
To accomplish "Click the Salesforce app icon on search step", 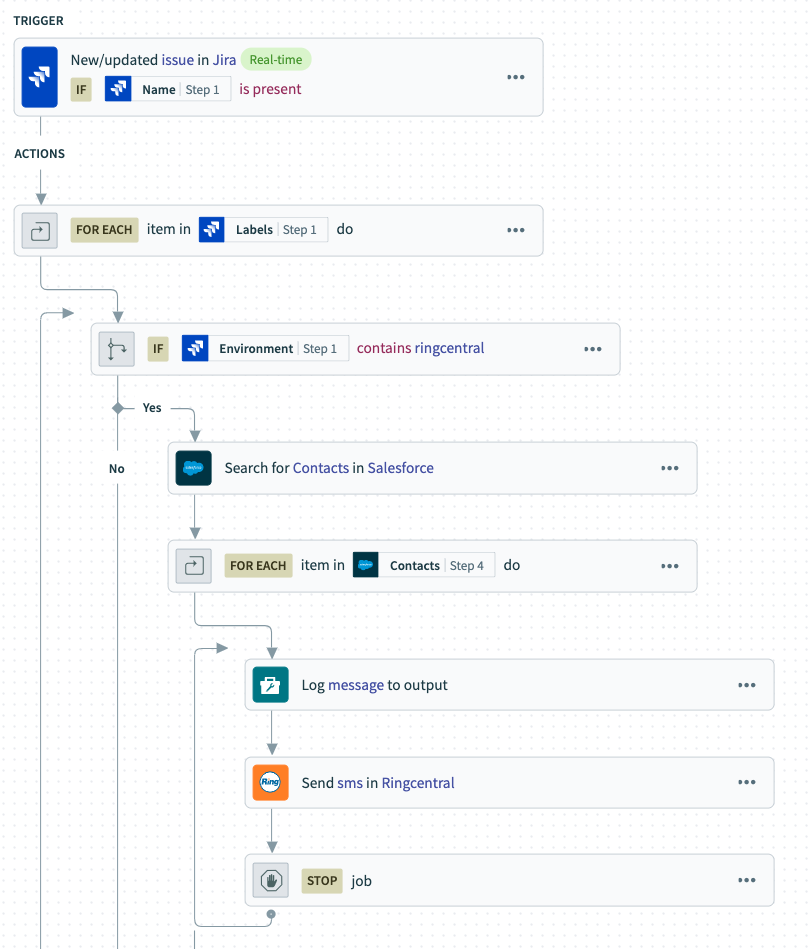I will (x=194, y=468).
